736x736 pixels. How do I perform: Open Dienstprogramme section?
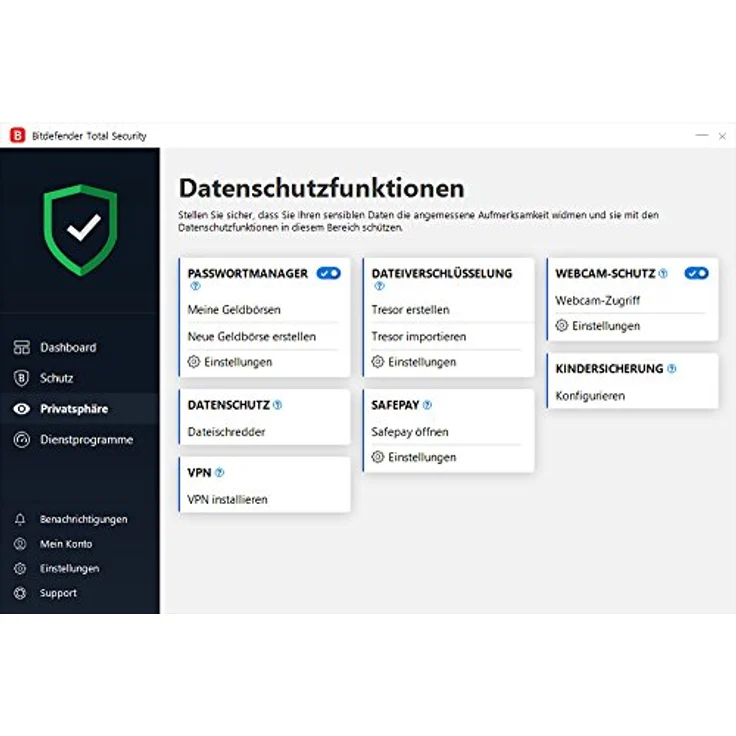87,440
